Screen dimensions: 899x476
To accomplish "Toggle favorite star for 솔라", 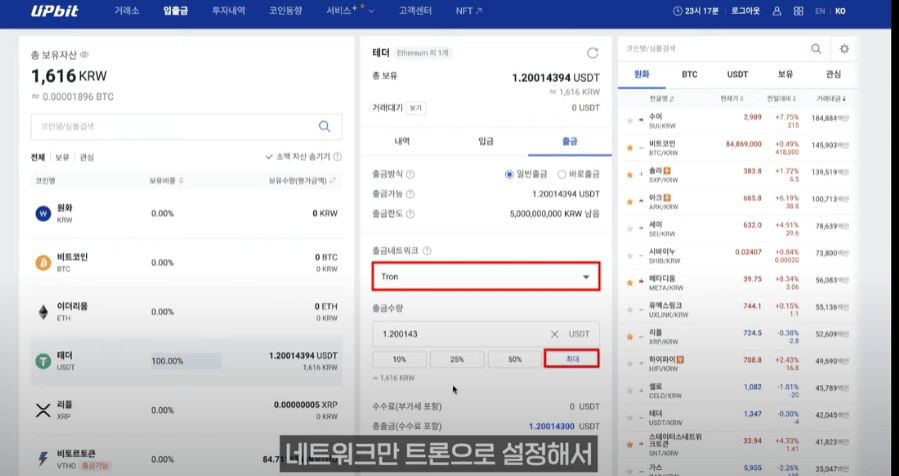I will click(x=630, y=175).
